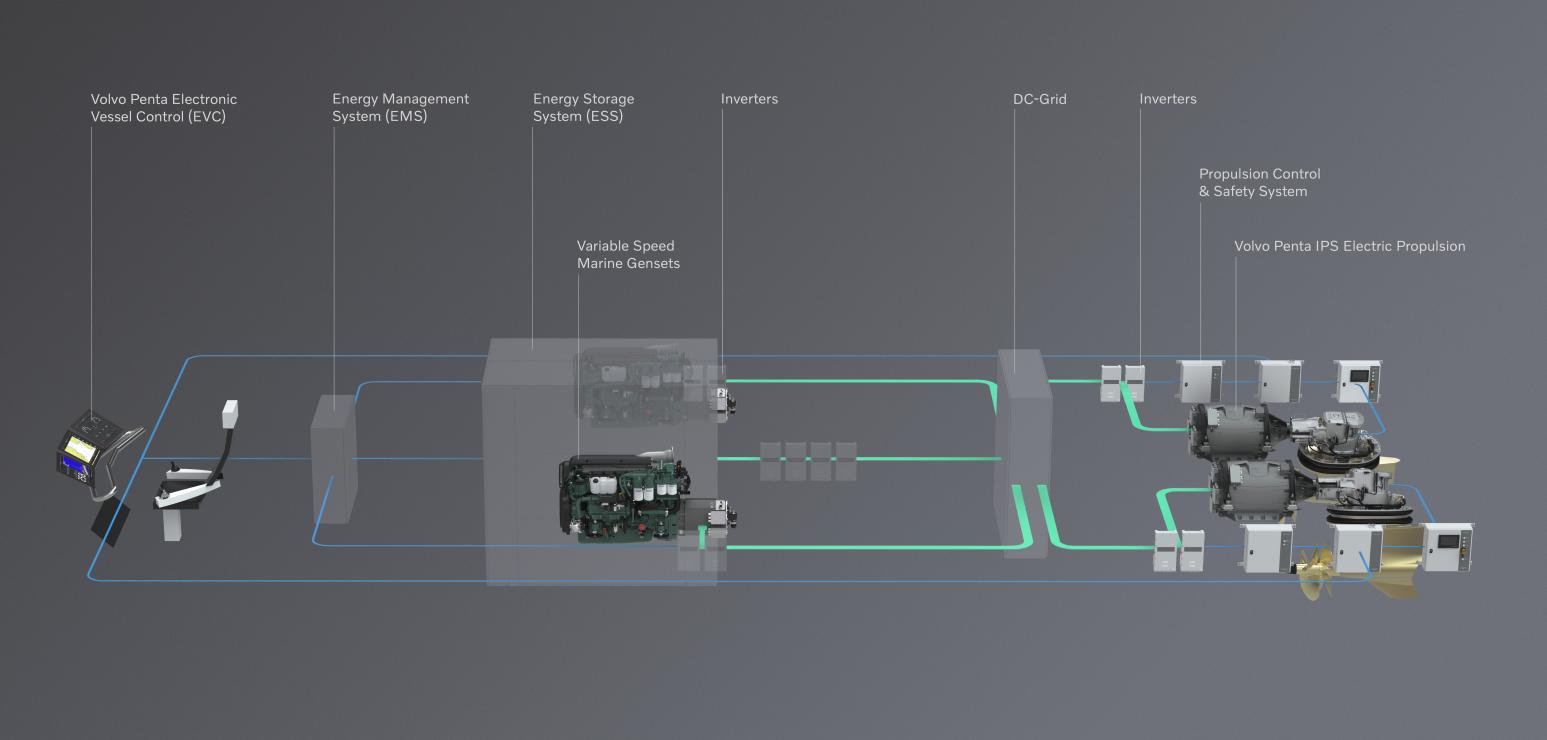Click the Volvo Penta Electronic Vessel Control label
The image size is (1547, 740).
(164, 107)
